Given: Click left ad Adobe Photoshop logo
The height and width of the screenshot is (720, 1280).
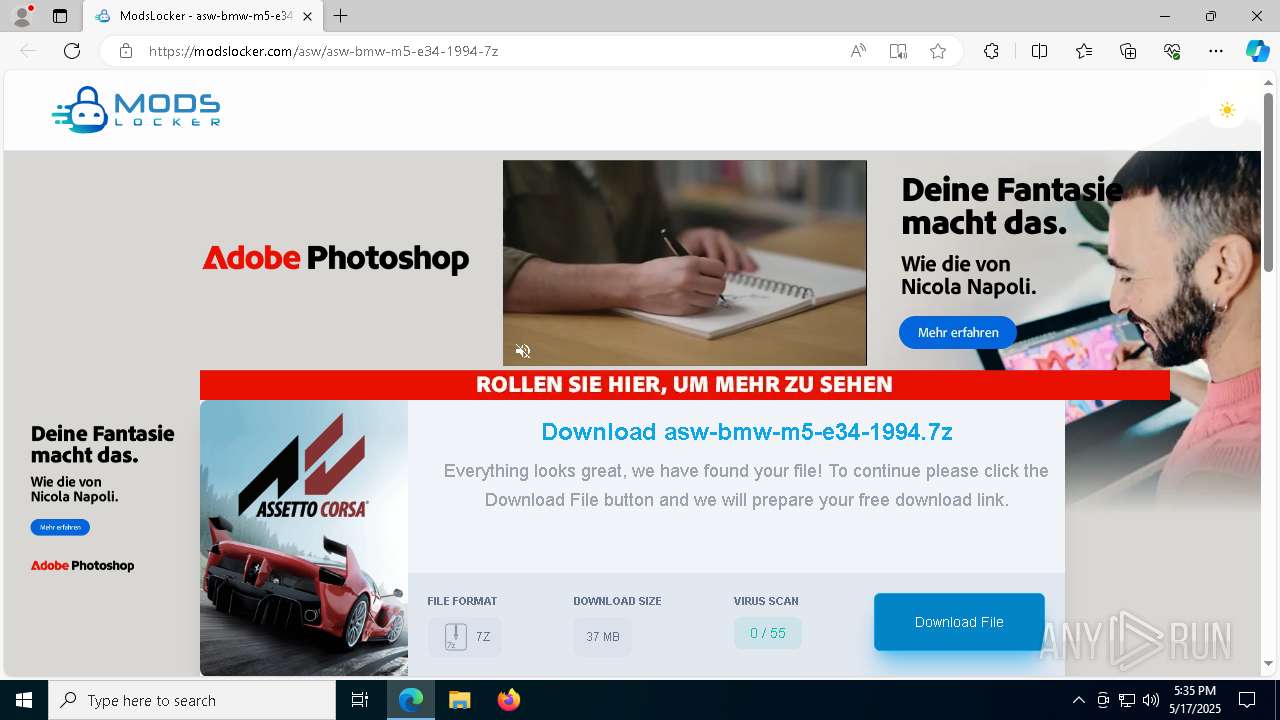Looking at the screenshot, I should click(x=82, y=566).
